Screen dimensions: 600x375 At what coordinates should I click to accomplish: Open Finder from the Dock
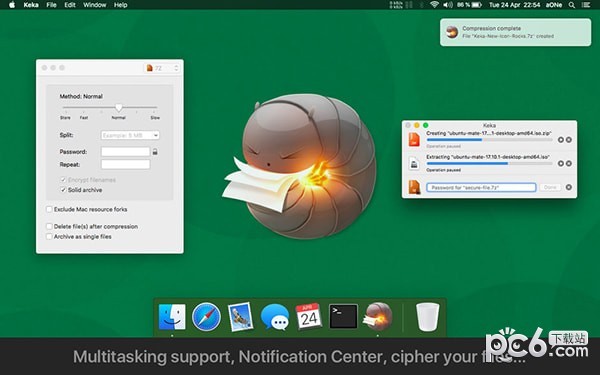pos(172,317)
